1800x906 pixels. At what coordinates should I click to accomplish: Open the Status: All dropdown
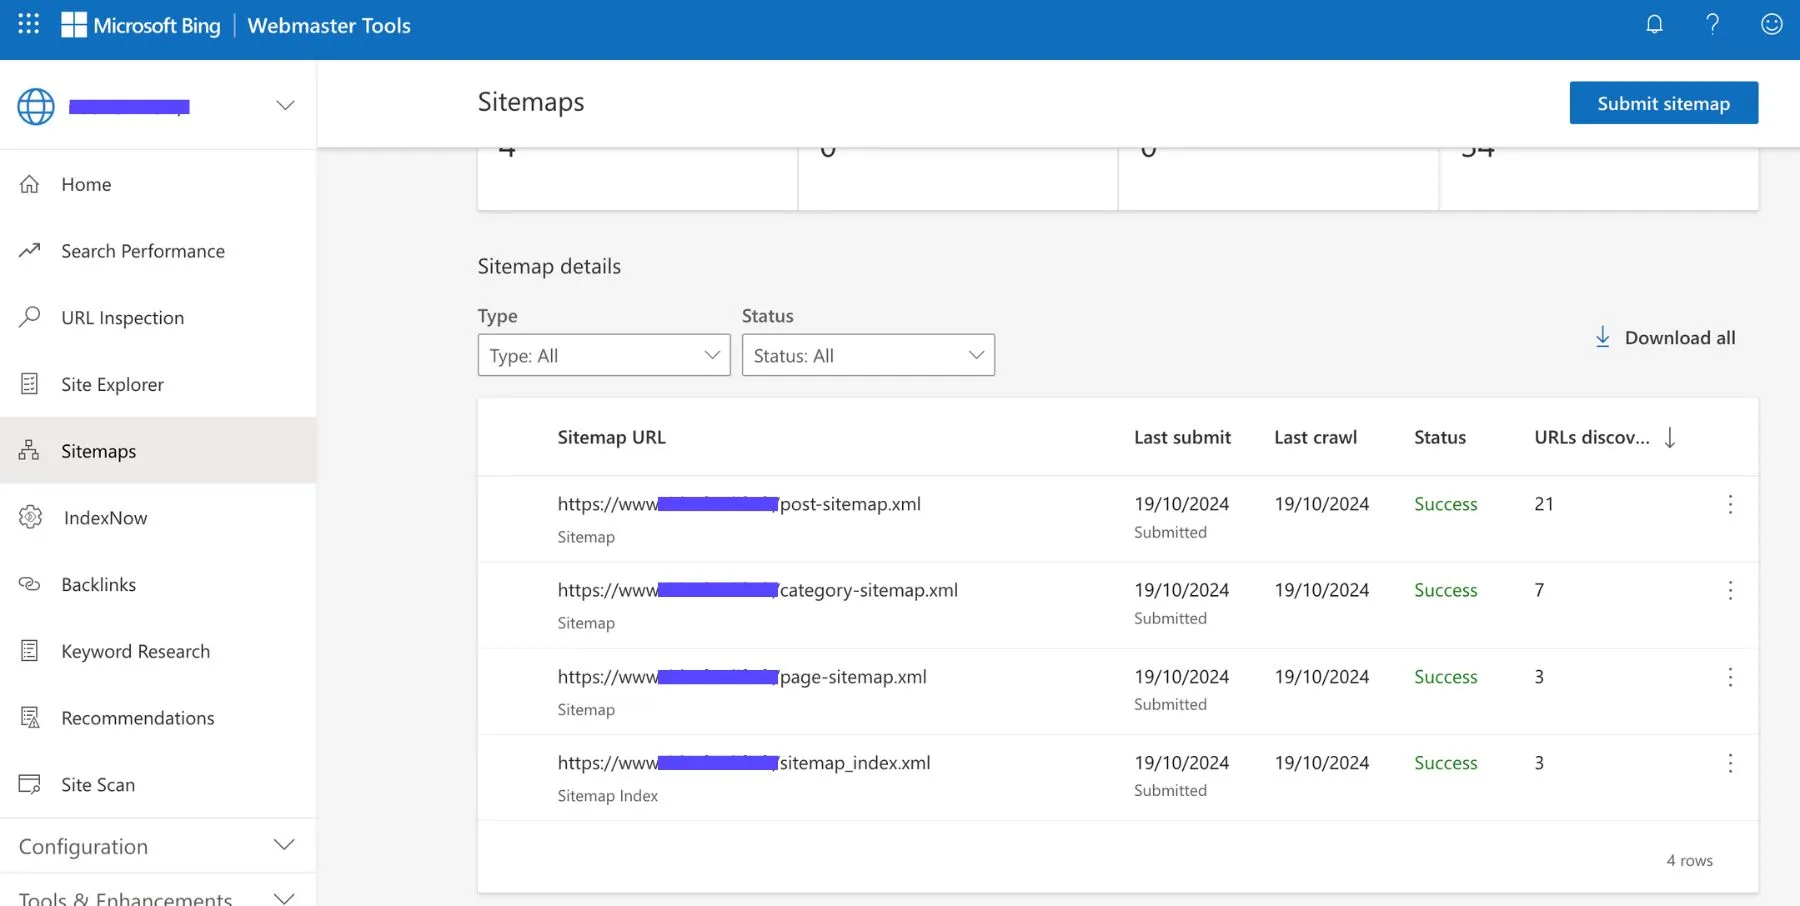868,355
